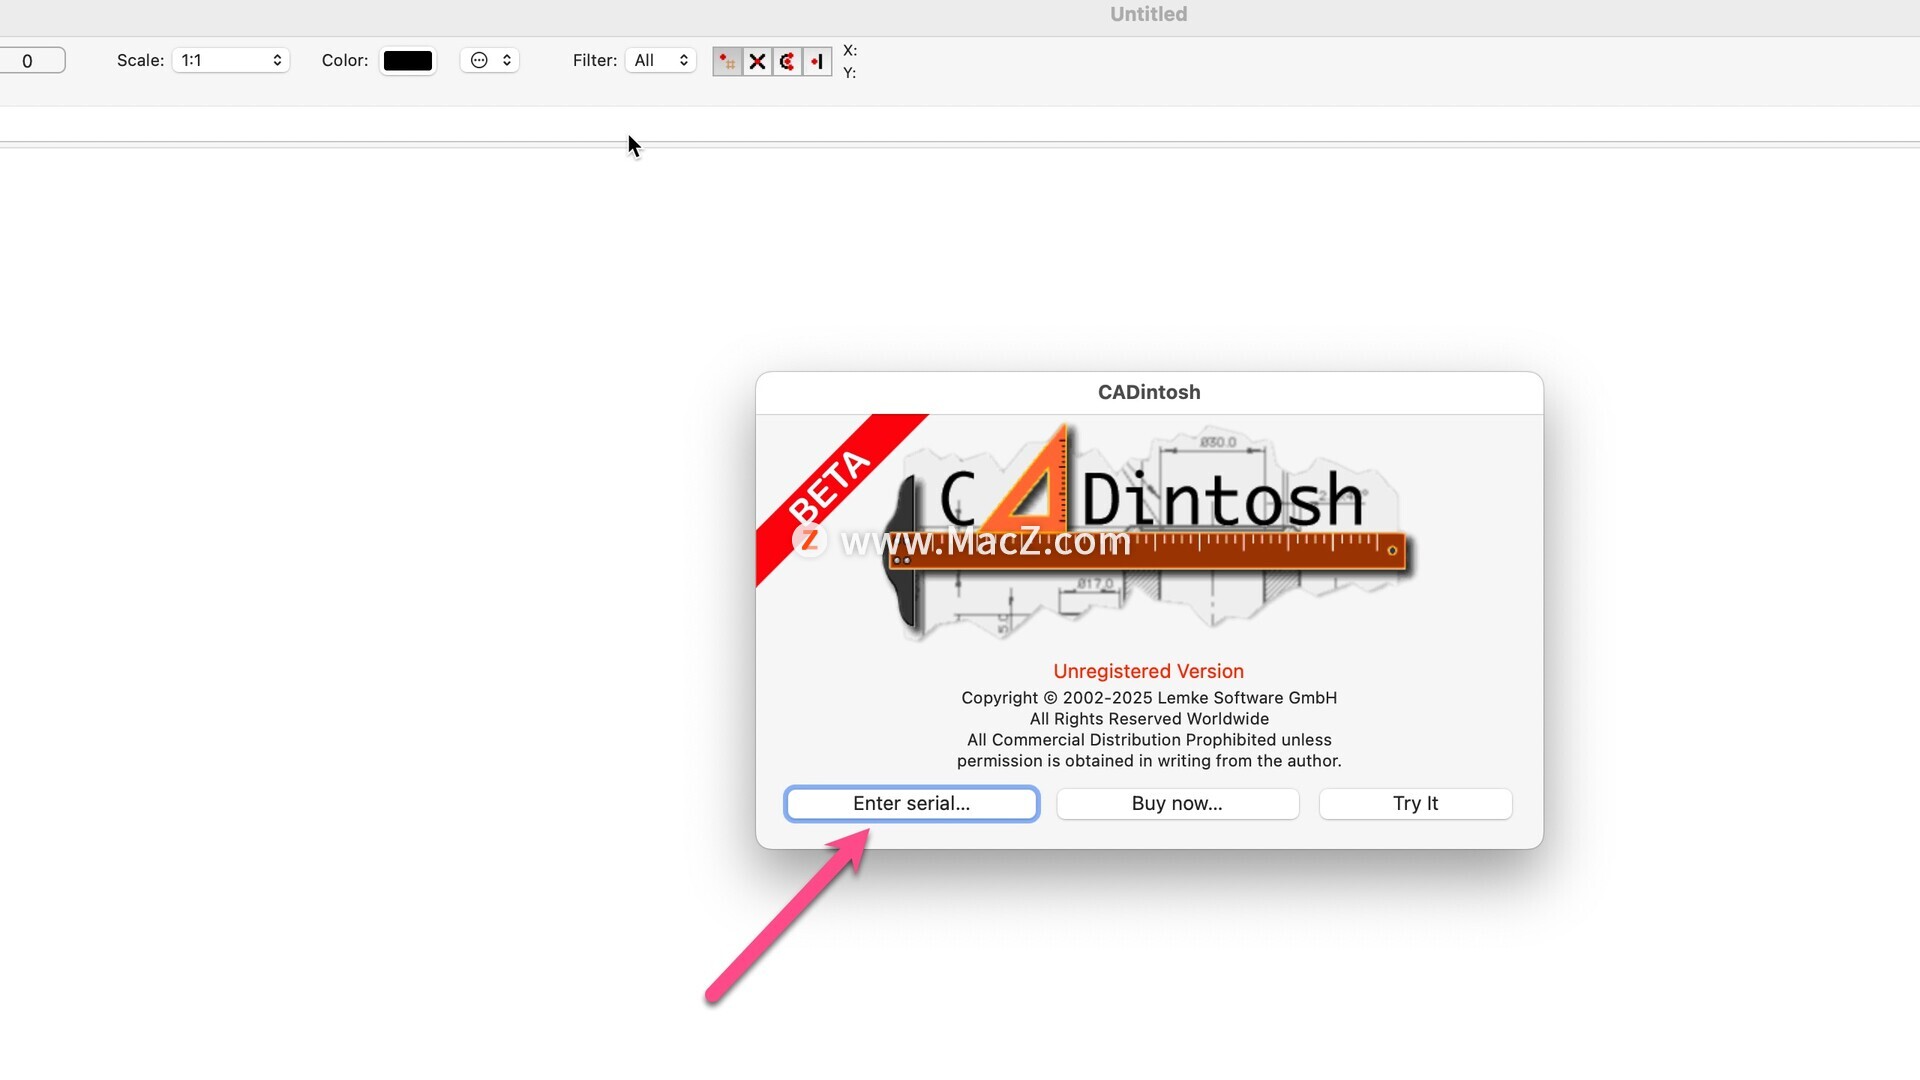1920x1080 pixels.
Task: Click the Buy now... button
Action: pos(1177,804)
